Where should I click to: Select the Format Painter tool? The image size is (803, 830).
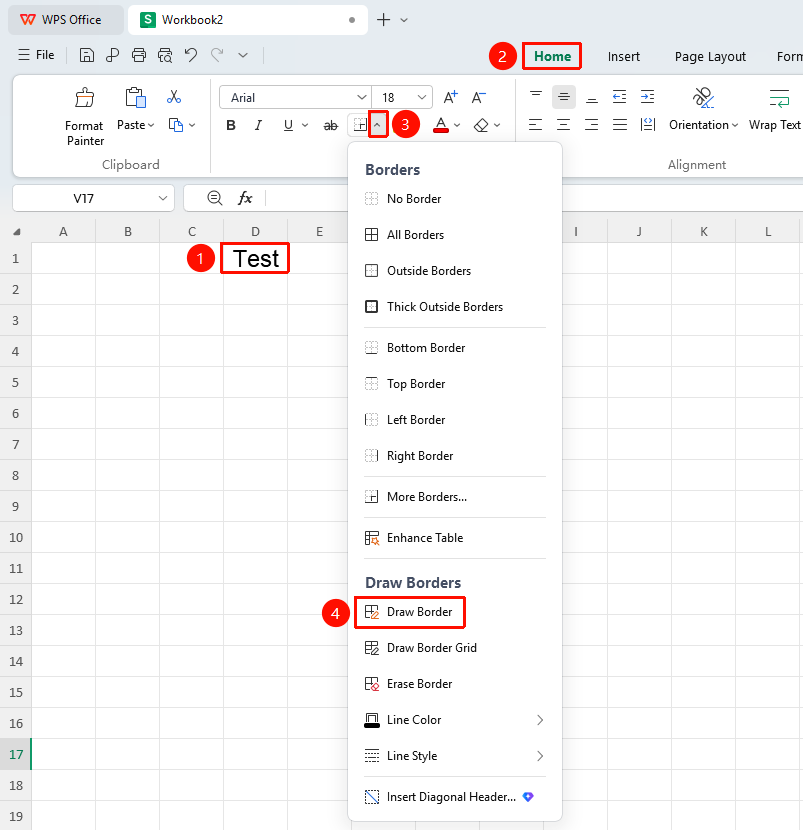coord(85,117)
